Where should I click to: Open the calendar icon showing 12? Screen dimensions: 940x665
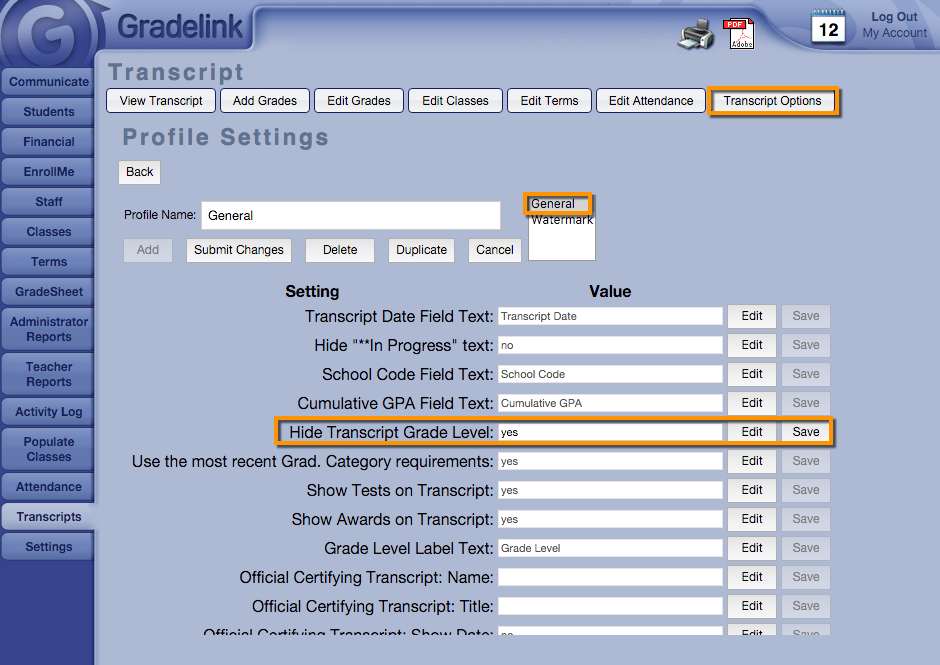coord(828,27)
